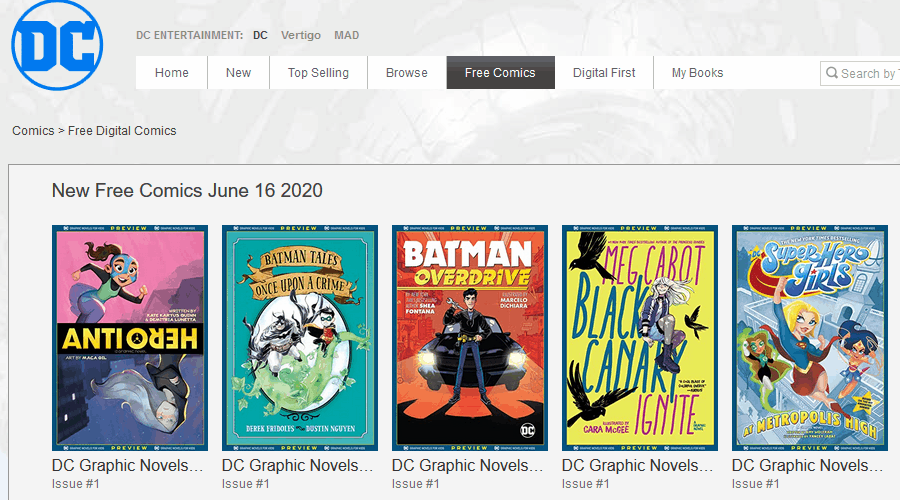Click the DC logo

pos(57,45)
